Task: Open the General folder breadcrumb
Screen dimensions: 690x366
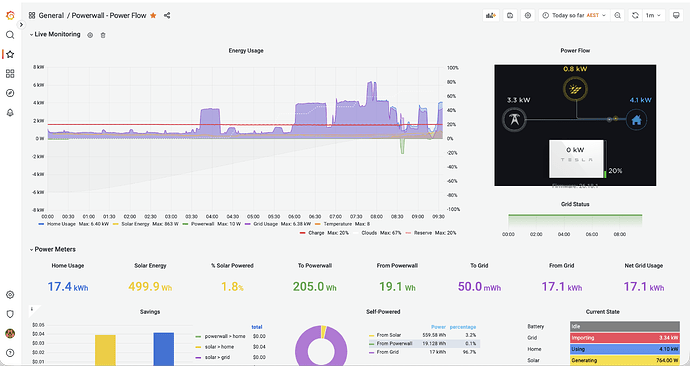Action: [x=51, y=15]
